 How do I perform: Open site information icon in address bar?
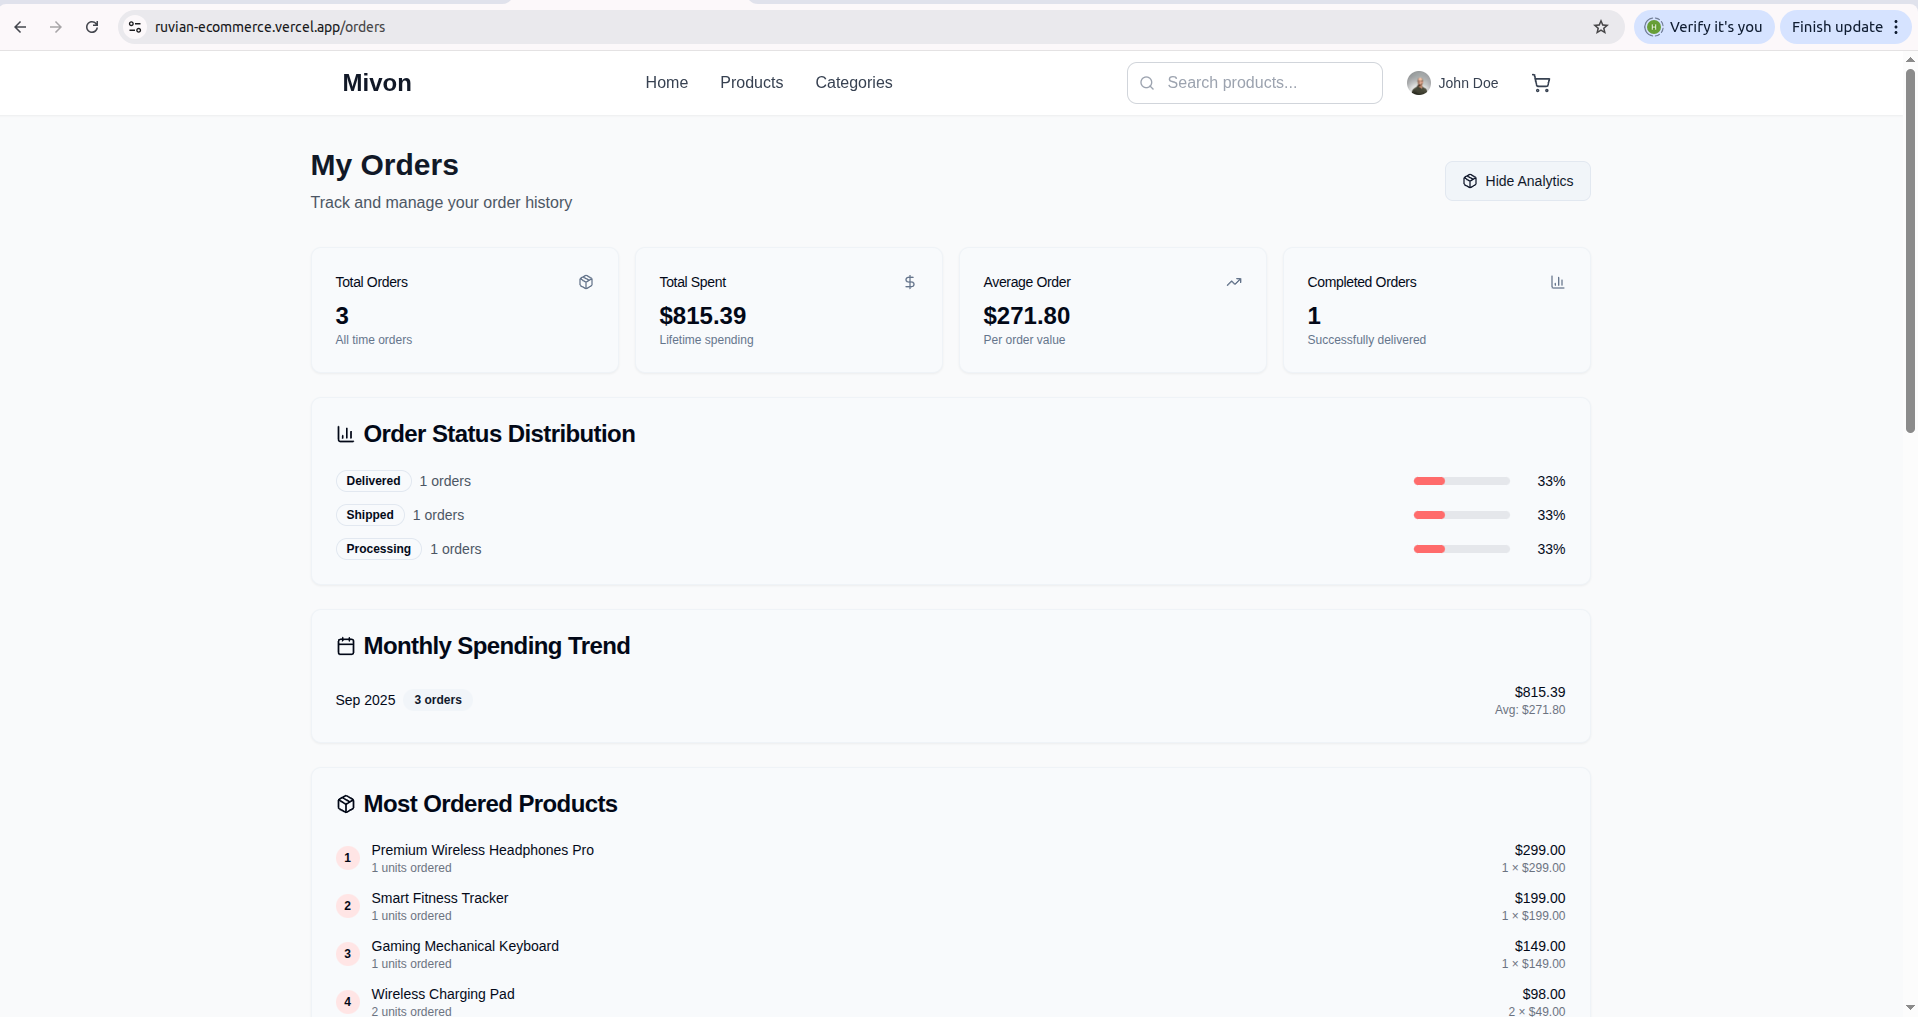pos(135,27)
